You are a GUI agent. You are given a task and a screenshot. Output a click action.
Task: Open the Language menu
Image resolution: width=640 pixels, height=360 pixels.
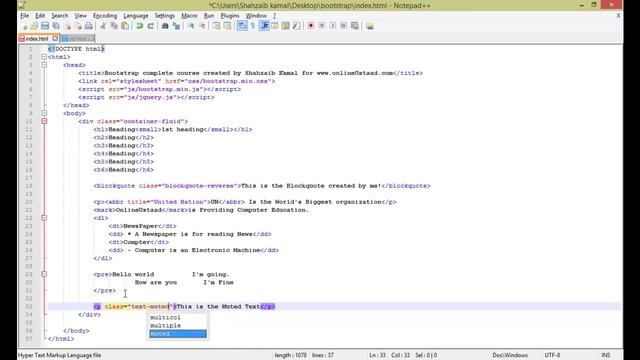click(x=136, y=16)
